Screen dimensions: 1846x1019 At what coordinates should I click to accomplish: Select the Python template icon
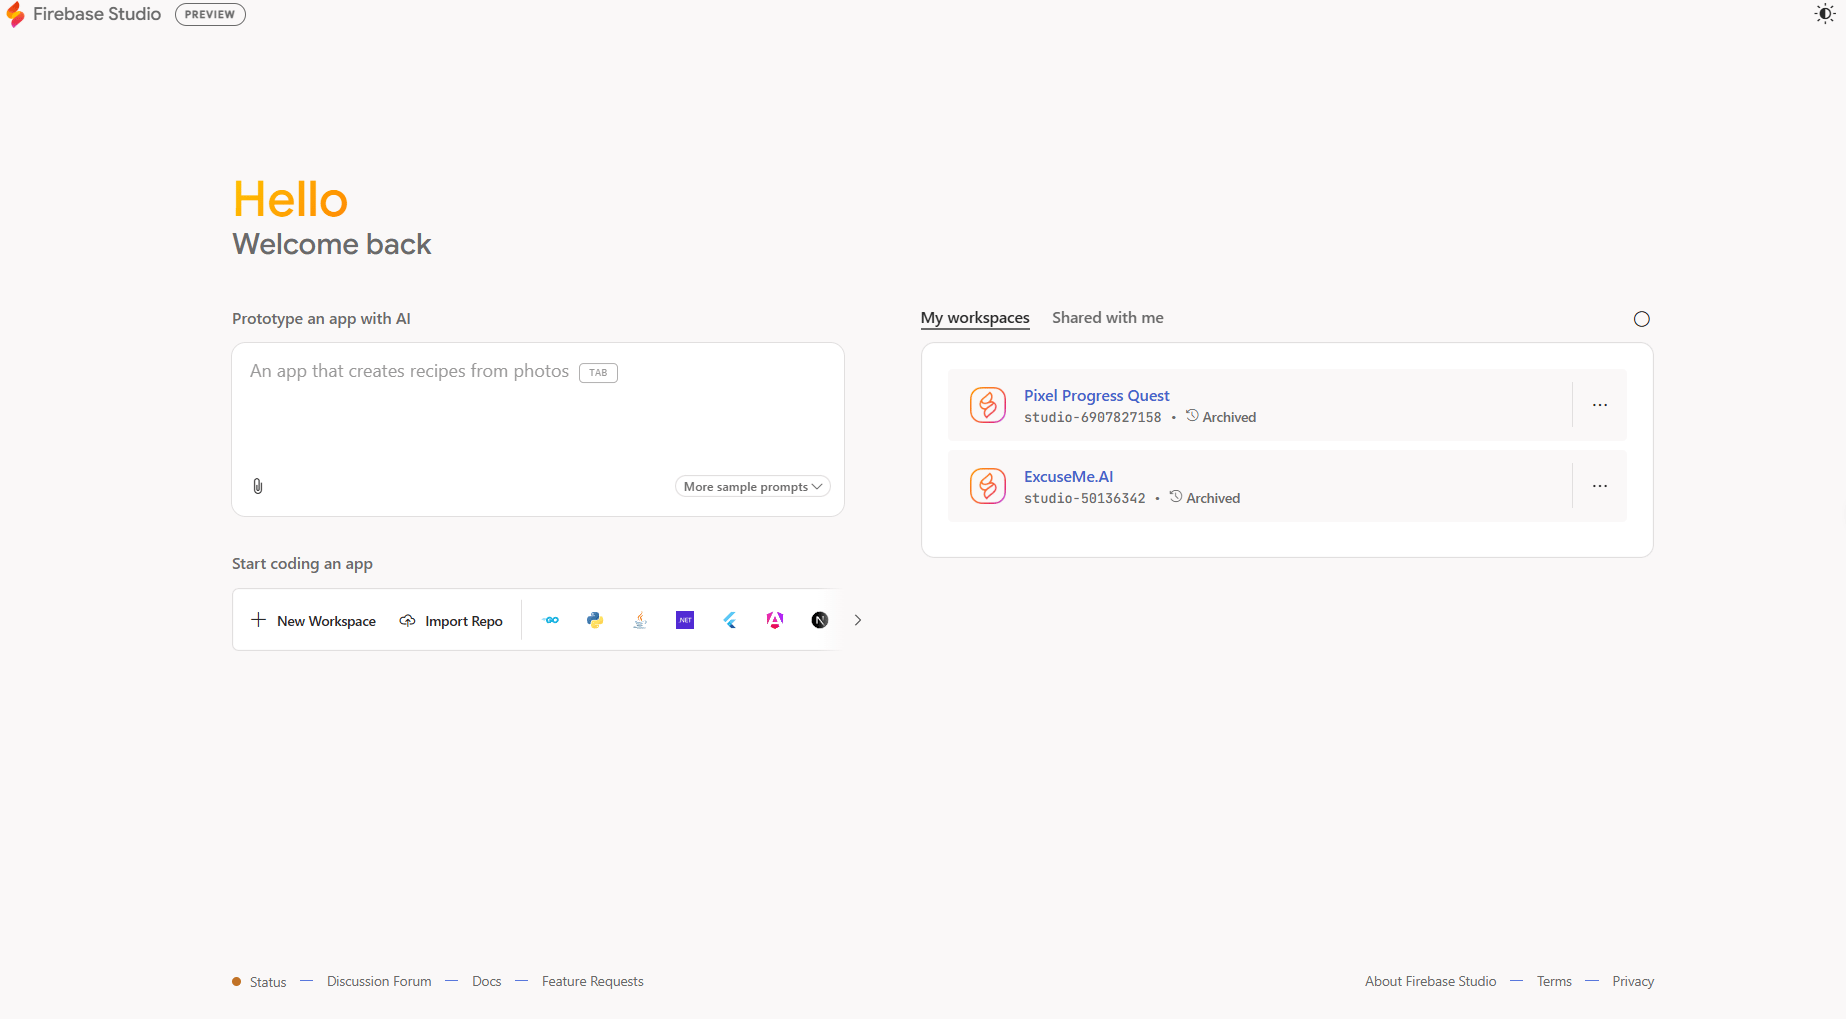coord(595,620)
